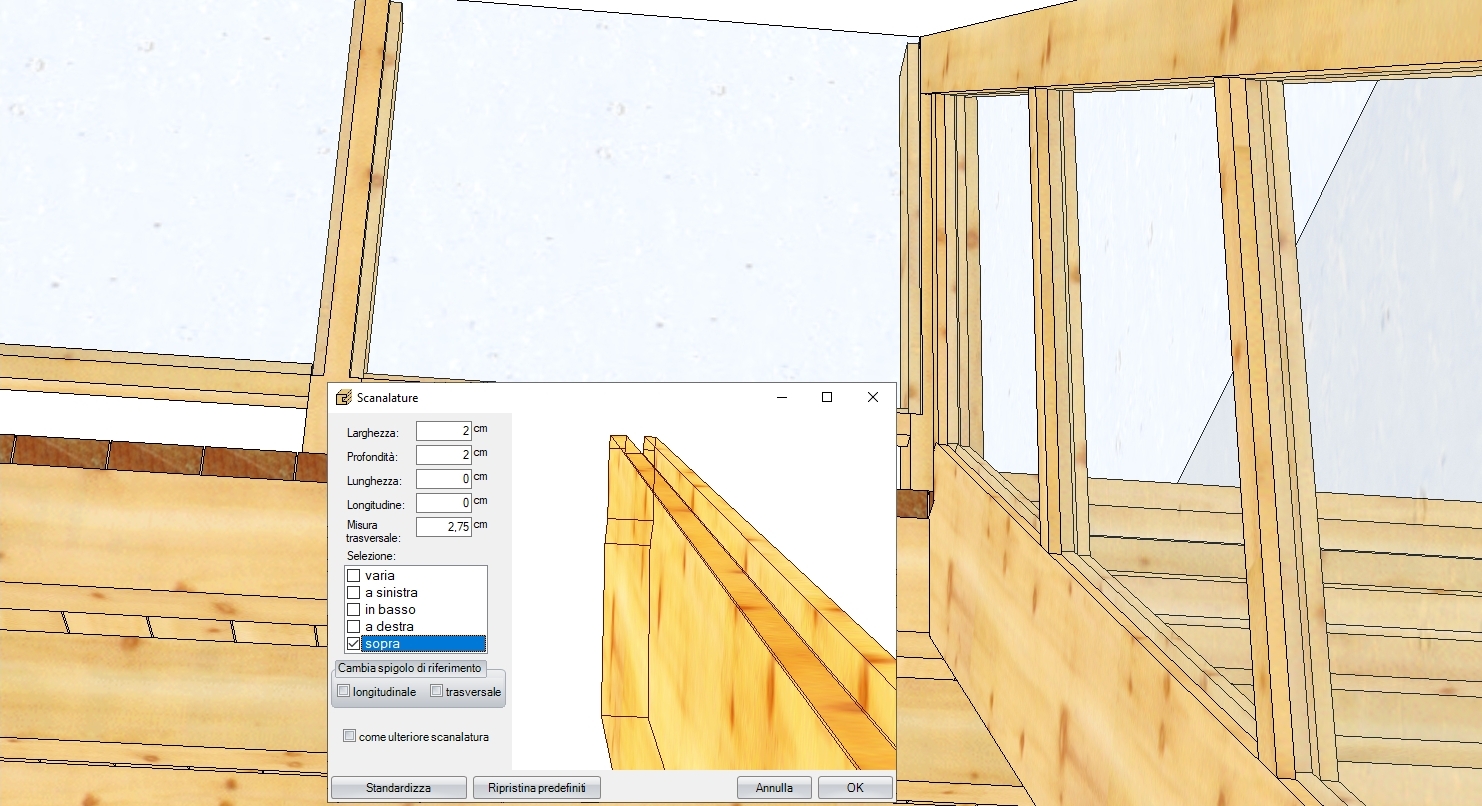Click the Larghezza input field

(x=443, y=431)
